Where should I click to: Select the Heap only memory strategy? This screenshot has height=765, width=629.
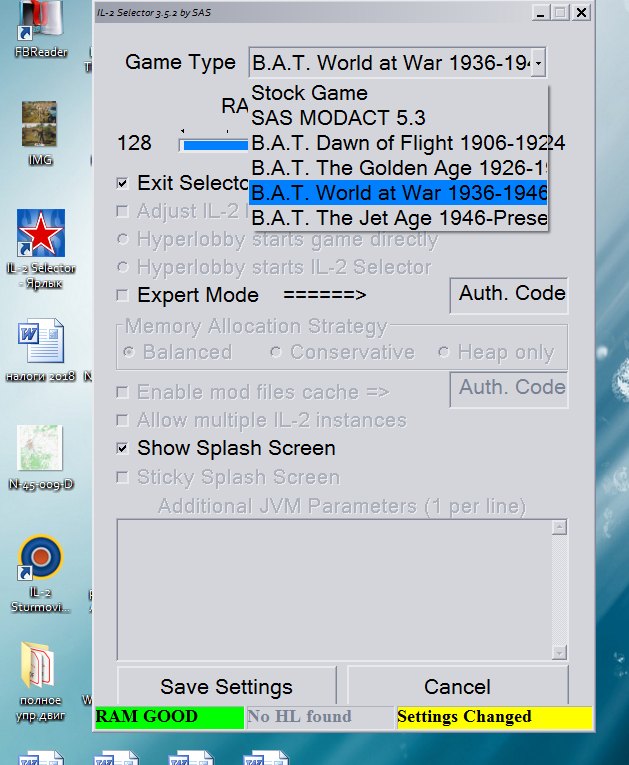(443, 352)
